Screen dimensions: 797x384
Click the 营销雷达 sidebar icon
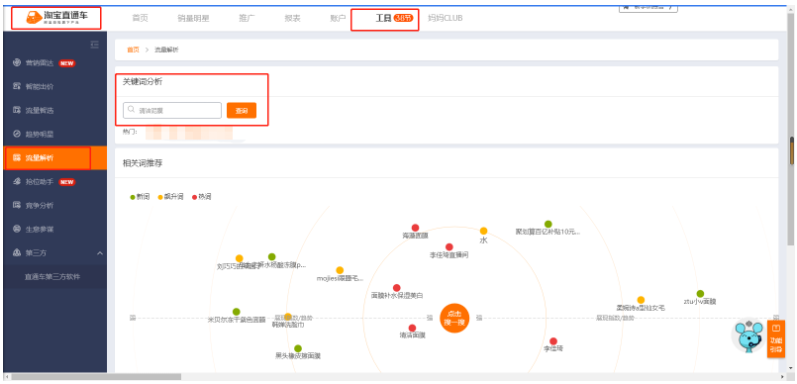coord(16,63)
